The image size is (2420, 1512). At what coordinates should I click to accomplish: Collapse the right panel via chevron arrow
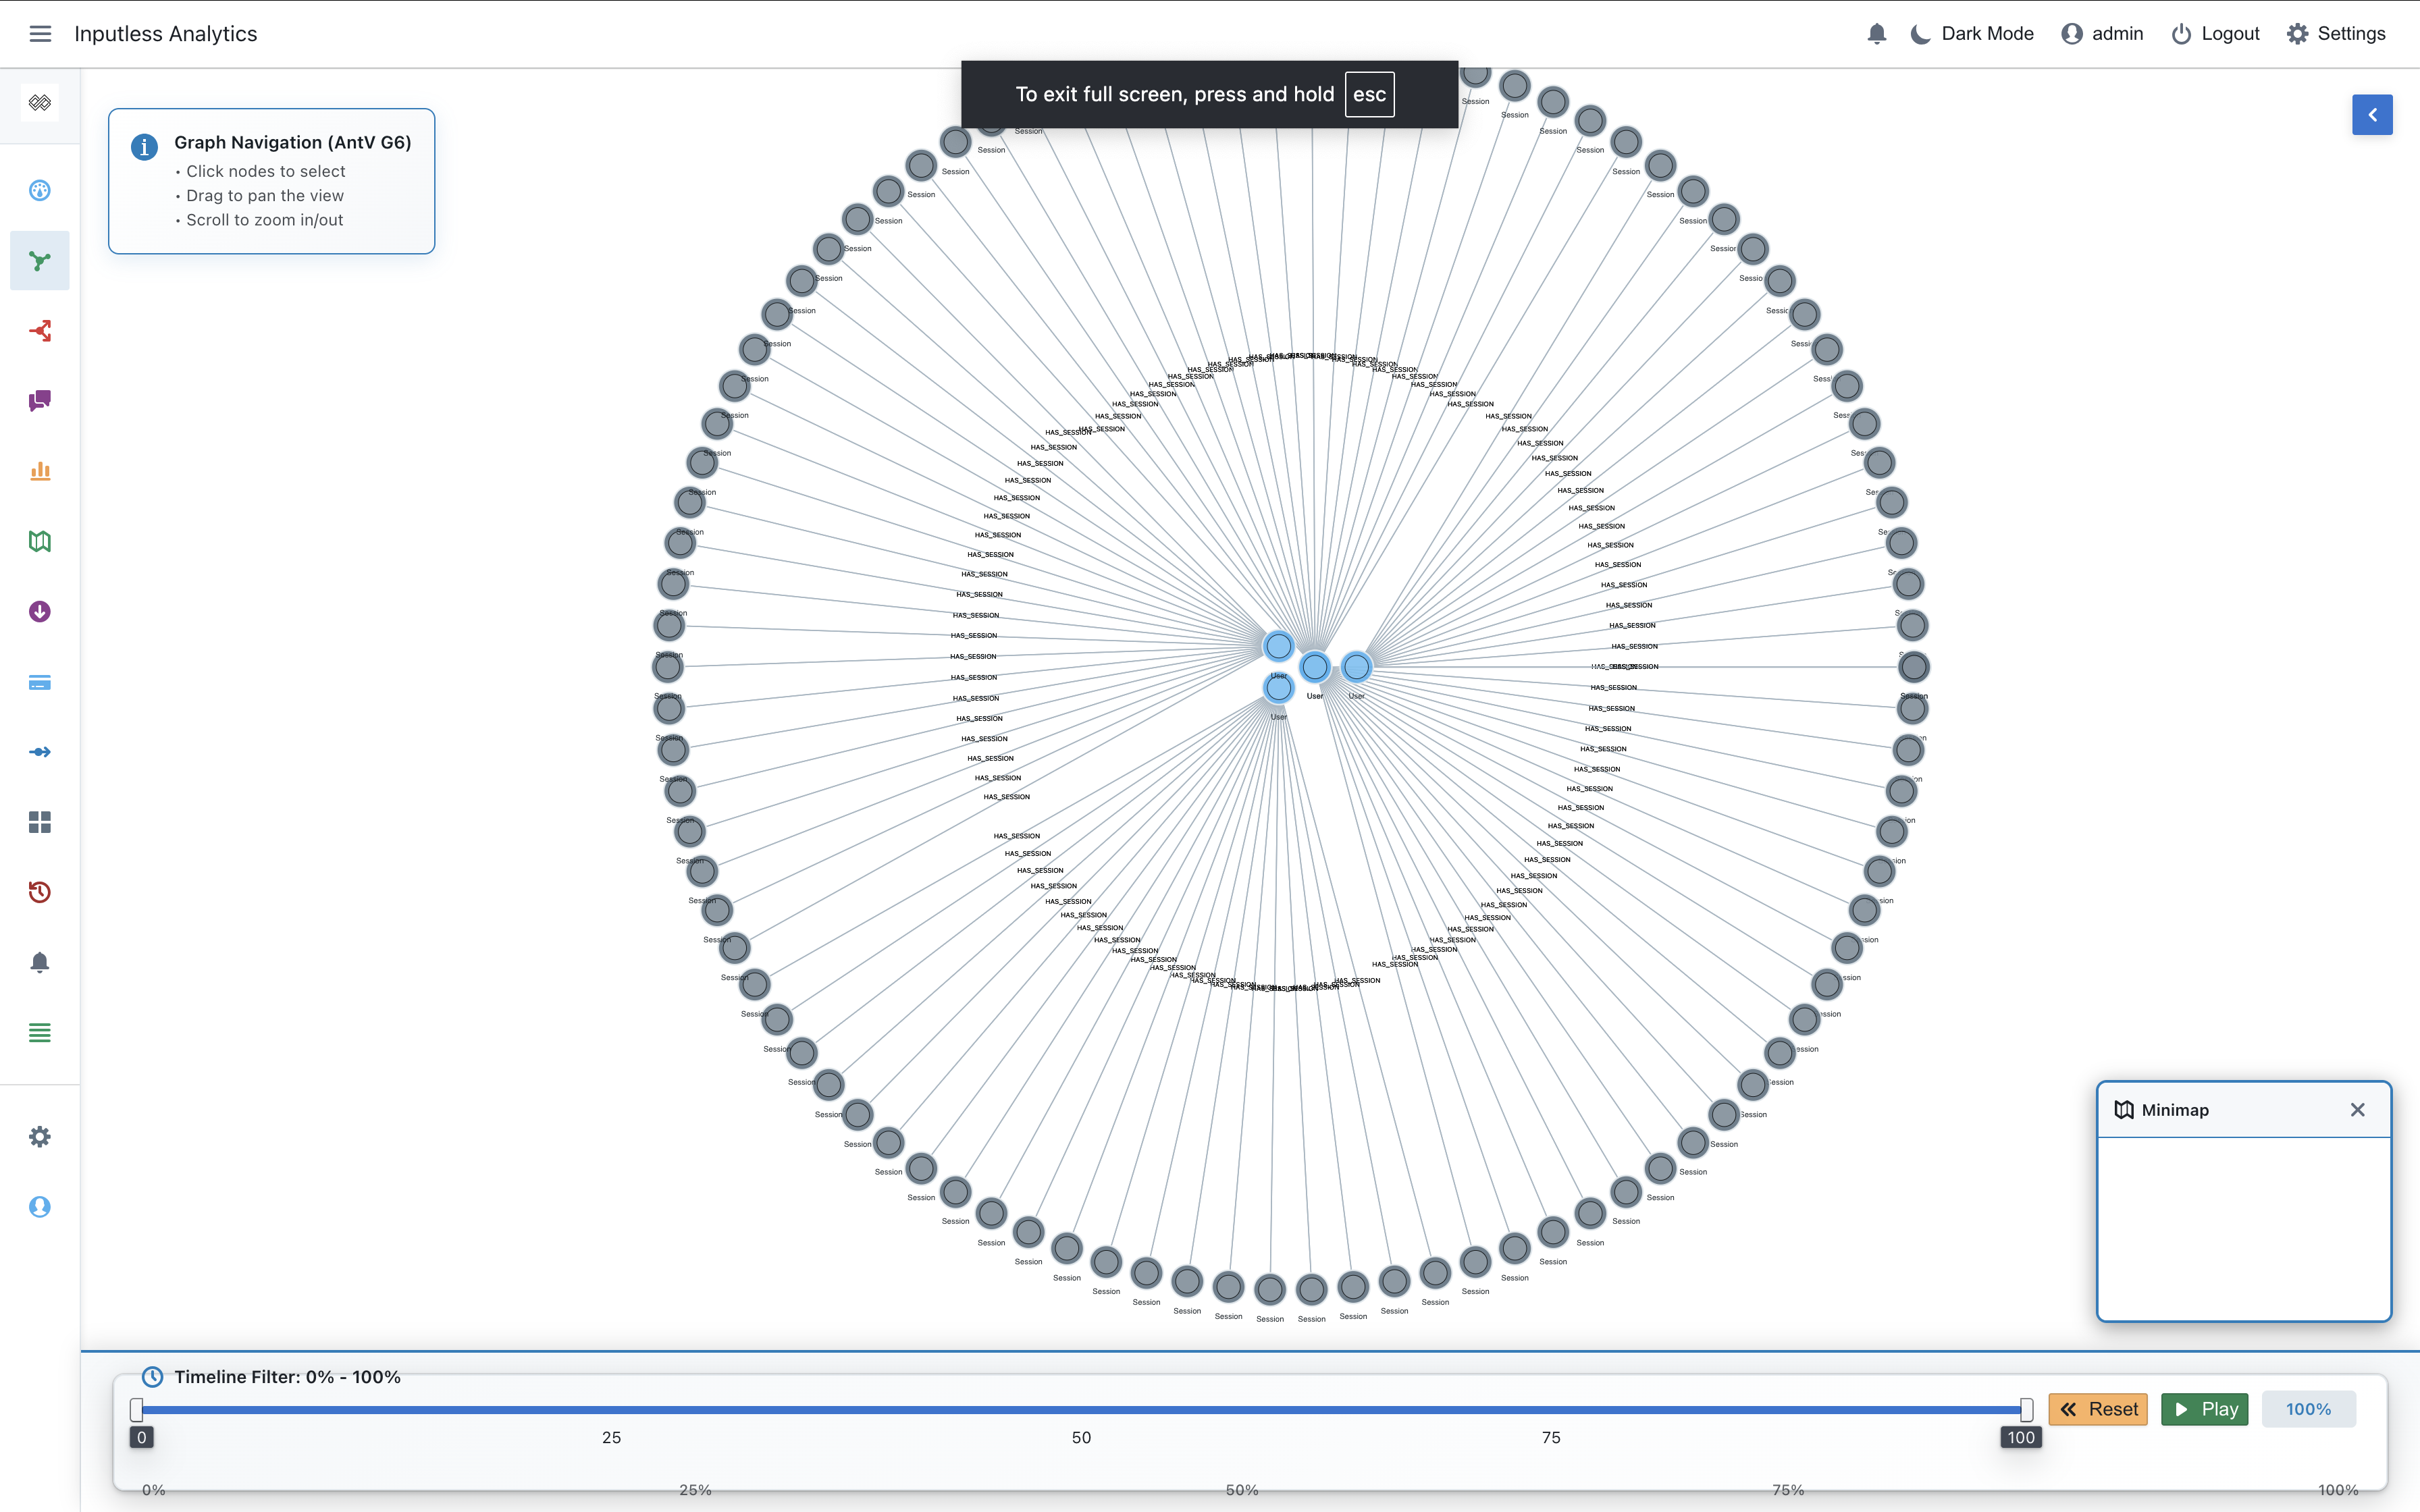tap(2372, 114)
